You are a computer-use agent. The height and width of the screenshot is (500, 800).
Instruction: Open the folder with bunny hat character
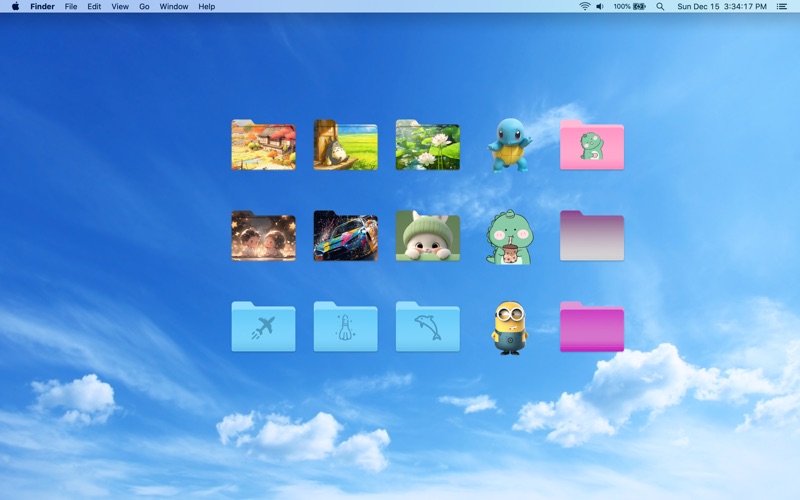click(427, 237)
